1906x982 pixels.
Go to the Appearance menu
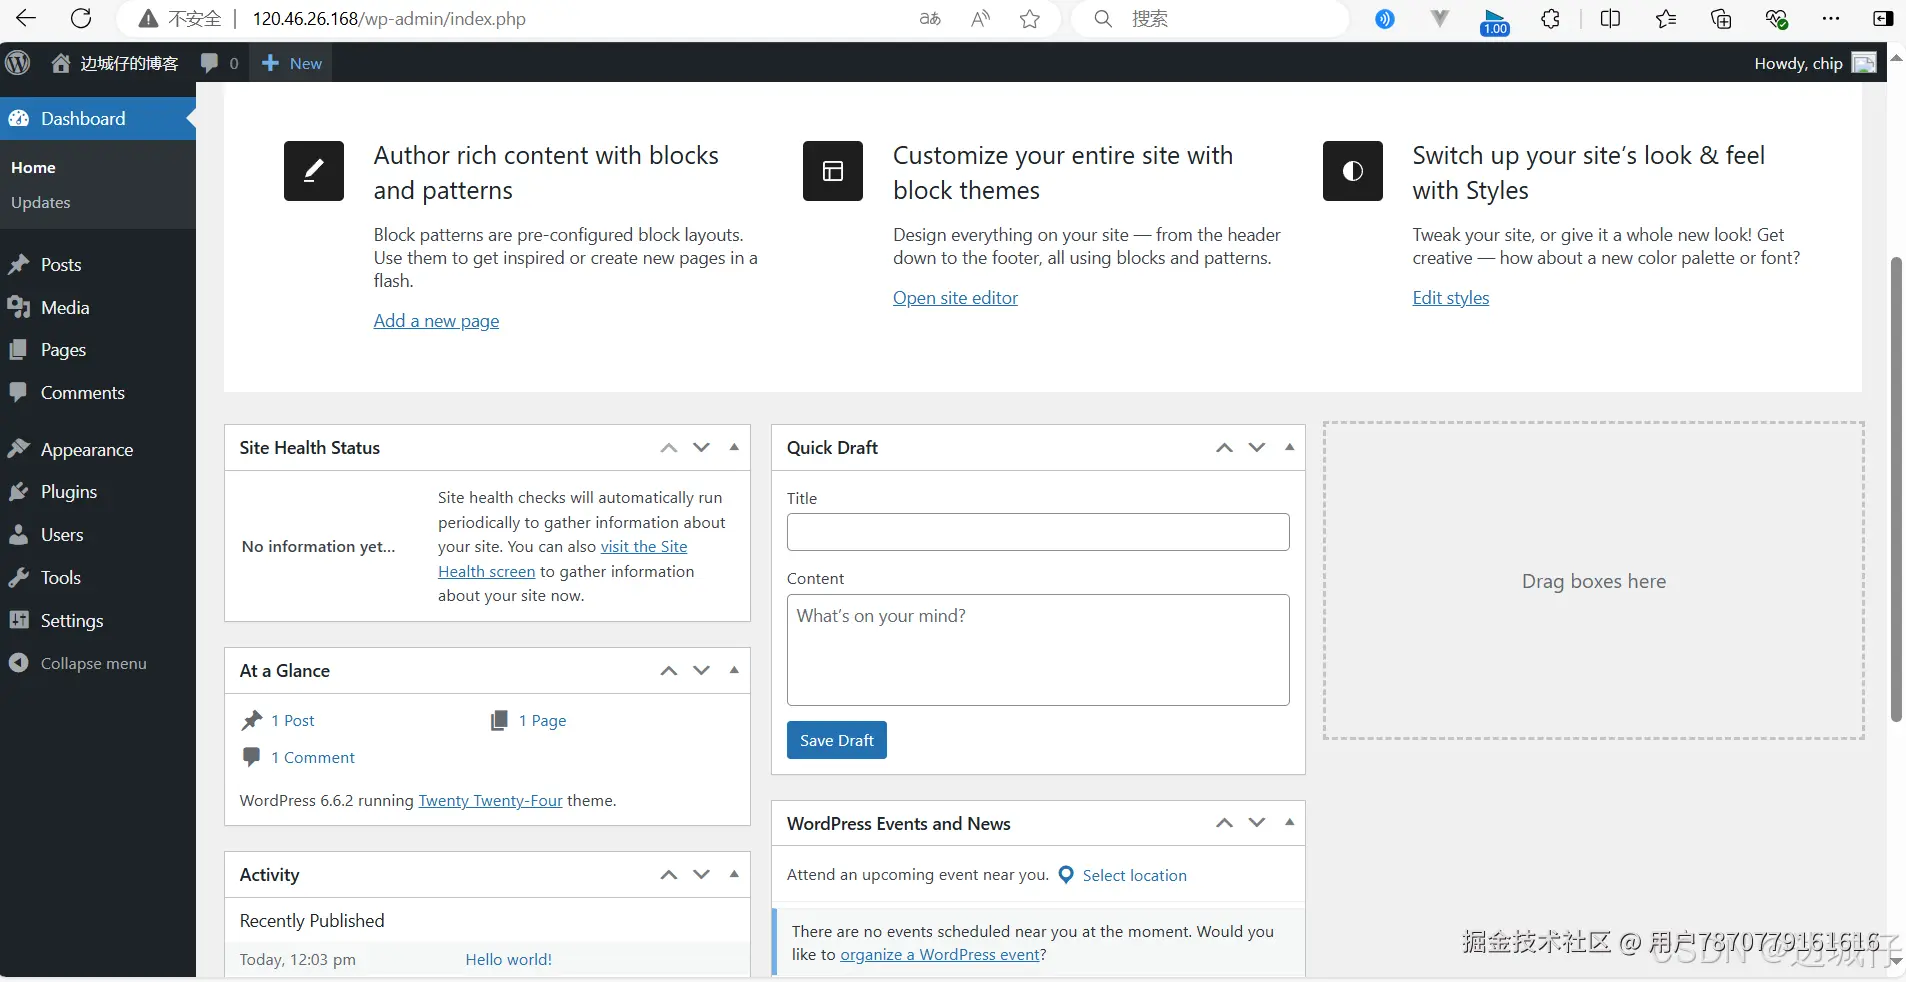pyautogui.click(x=86, y=450)
